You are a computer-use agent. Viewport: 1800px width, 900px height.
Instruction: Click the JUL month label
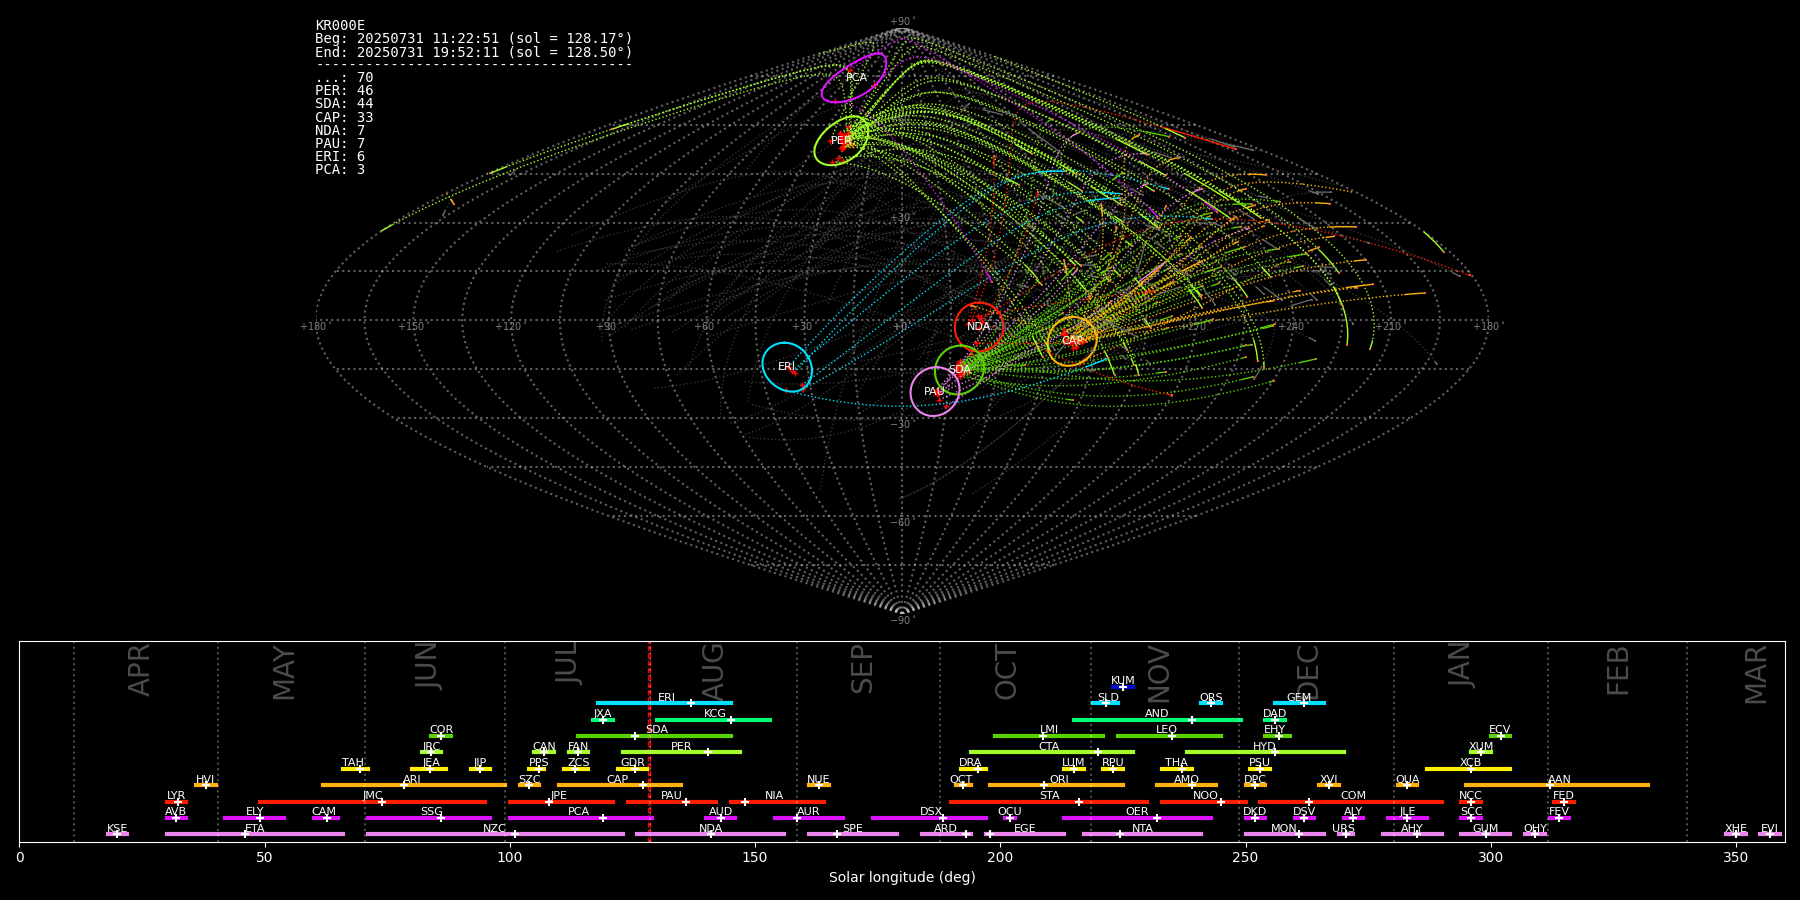pyautogui.click(x=567, y=663)
